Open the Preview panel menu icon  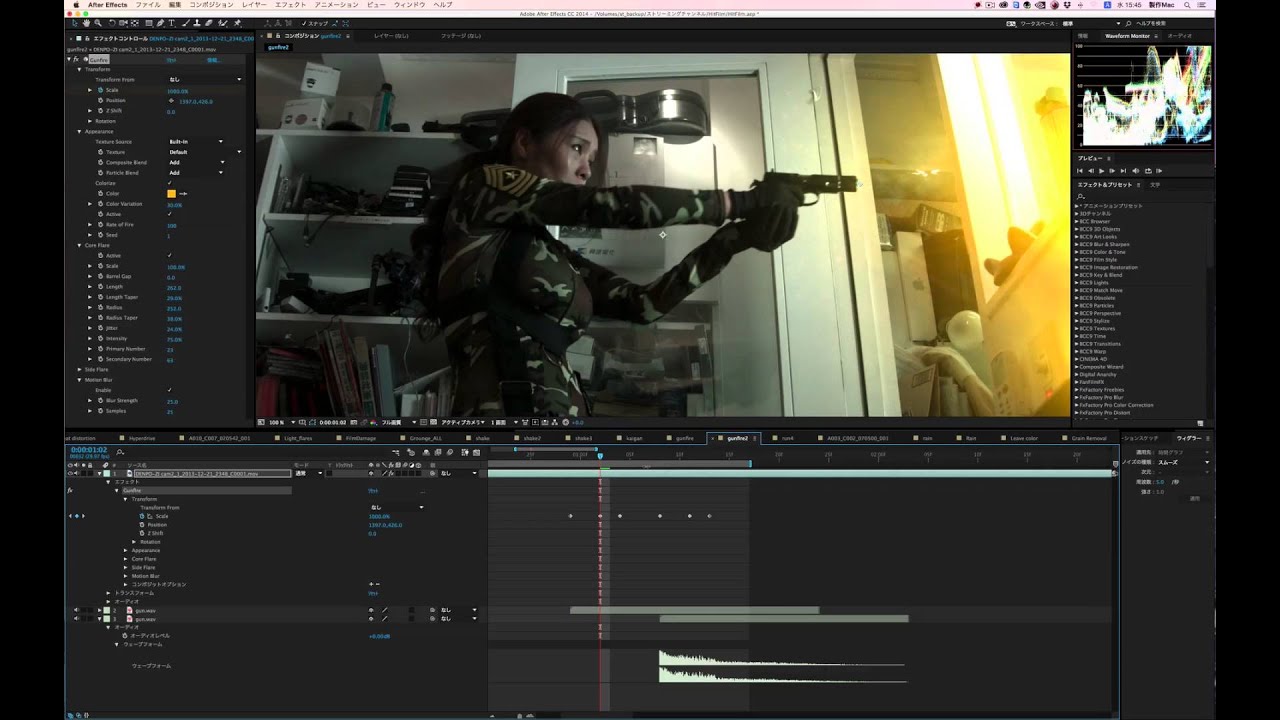tap(1108, 158)
